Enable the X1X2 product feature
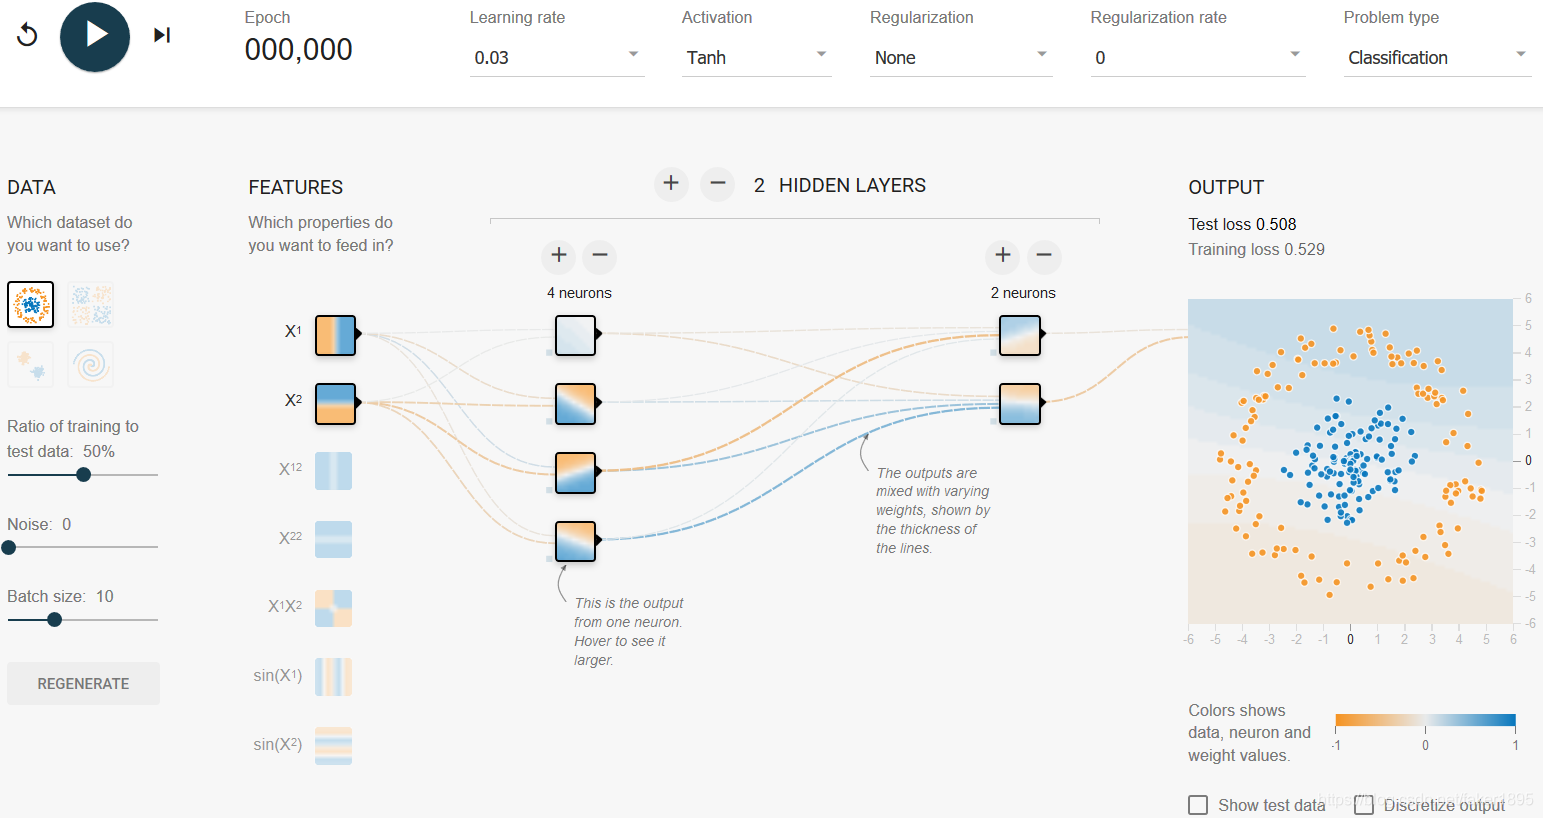1543x818 pixels. point(334,608)
